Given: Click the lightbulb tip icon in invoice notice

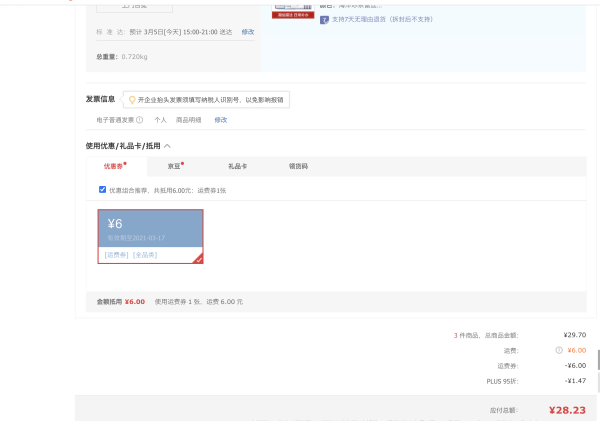Looking at the screenshot, I should (132, 100).
